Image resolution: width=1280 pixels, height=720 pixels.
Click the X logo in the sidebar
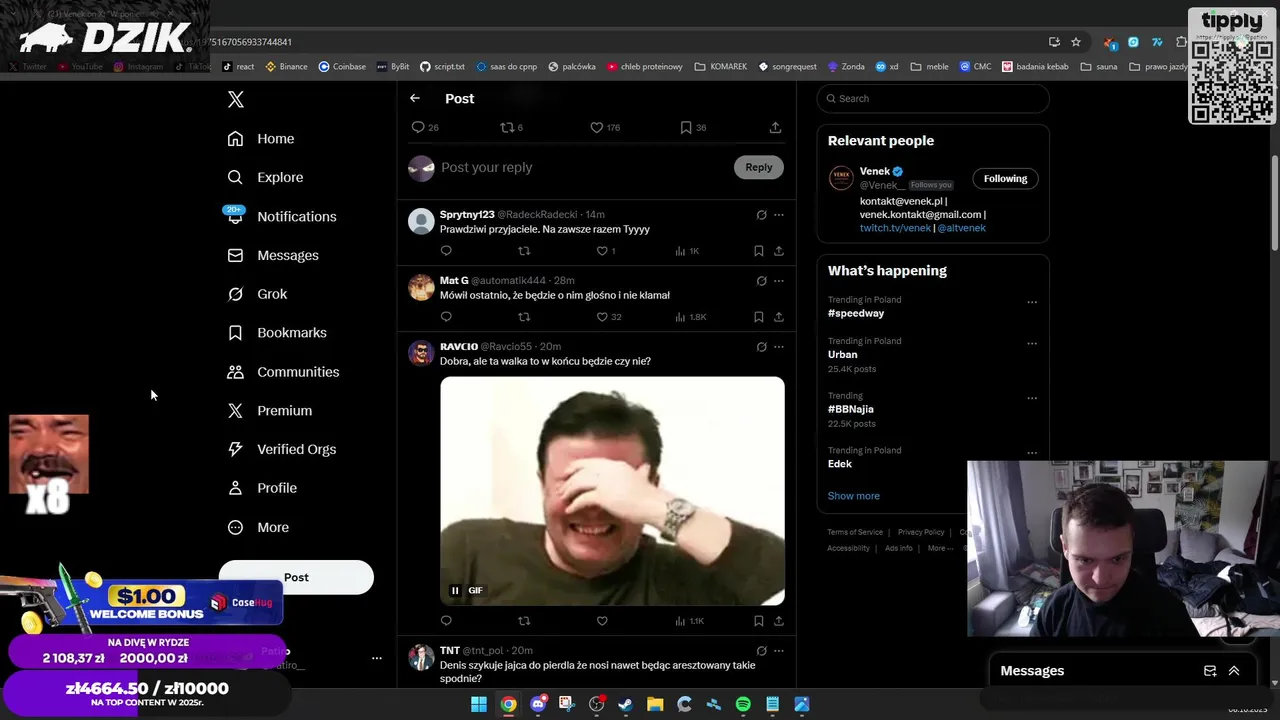coord(236,99)
